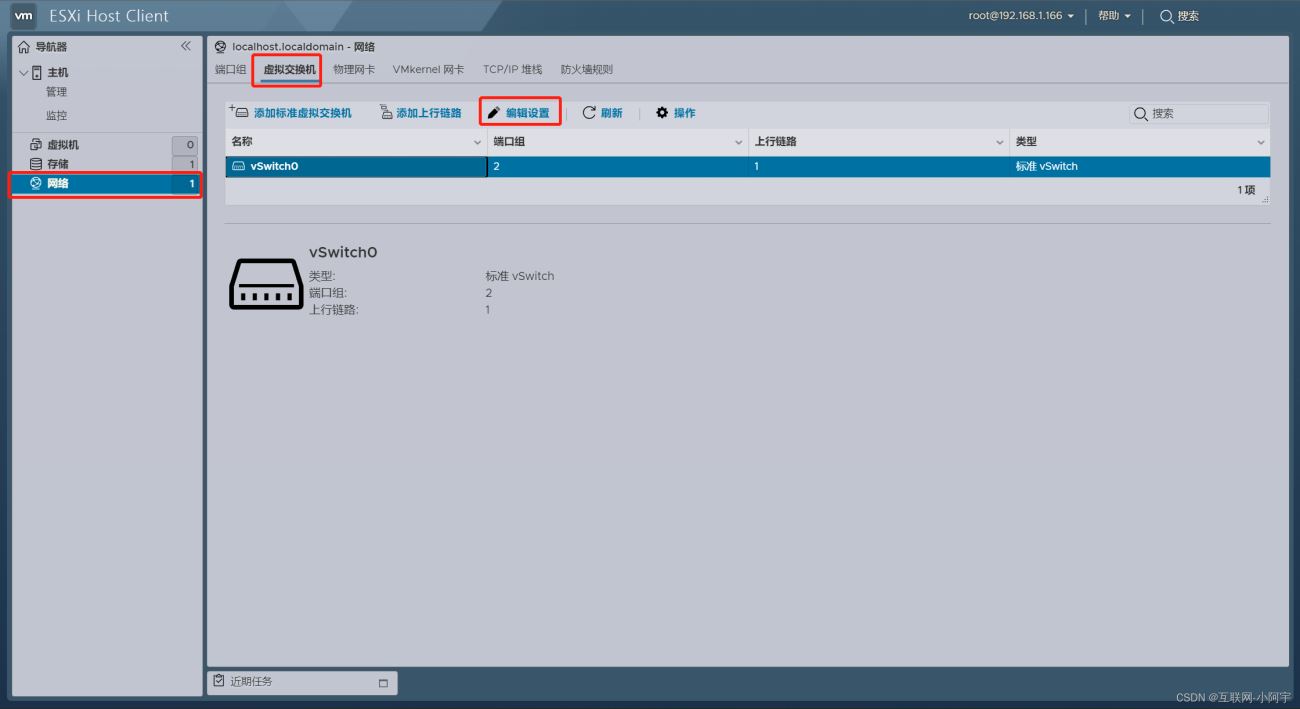Collapse the 主机 tree node chevron
Image resolution: width=1300 pixels, height=709 pixels.
pyautogui.click(x=24, y=72)
